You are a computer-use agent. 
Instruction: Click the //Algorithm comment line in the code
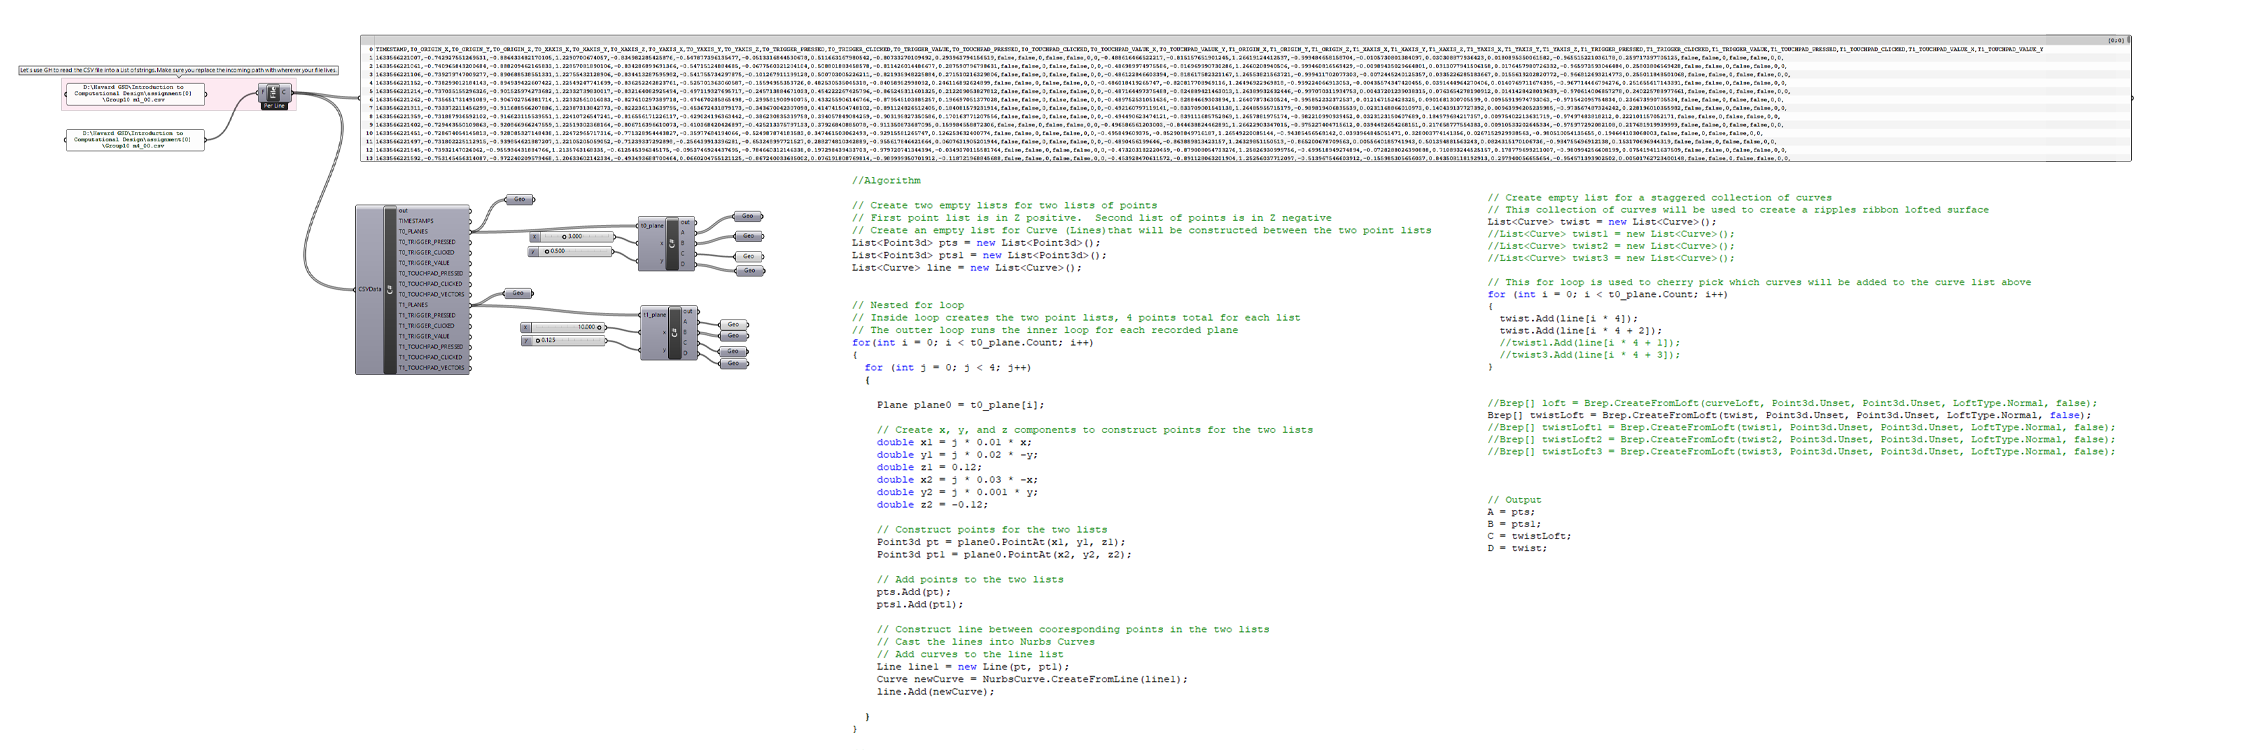pos(886,181)
